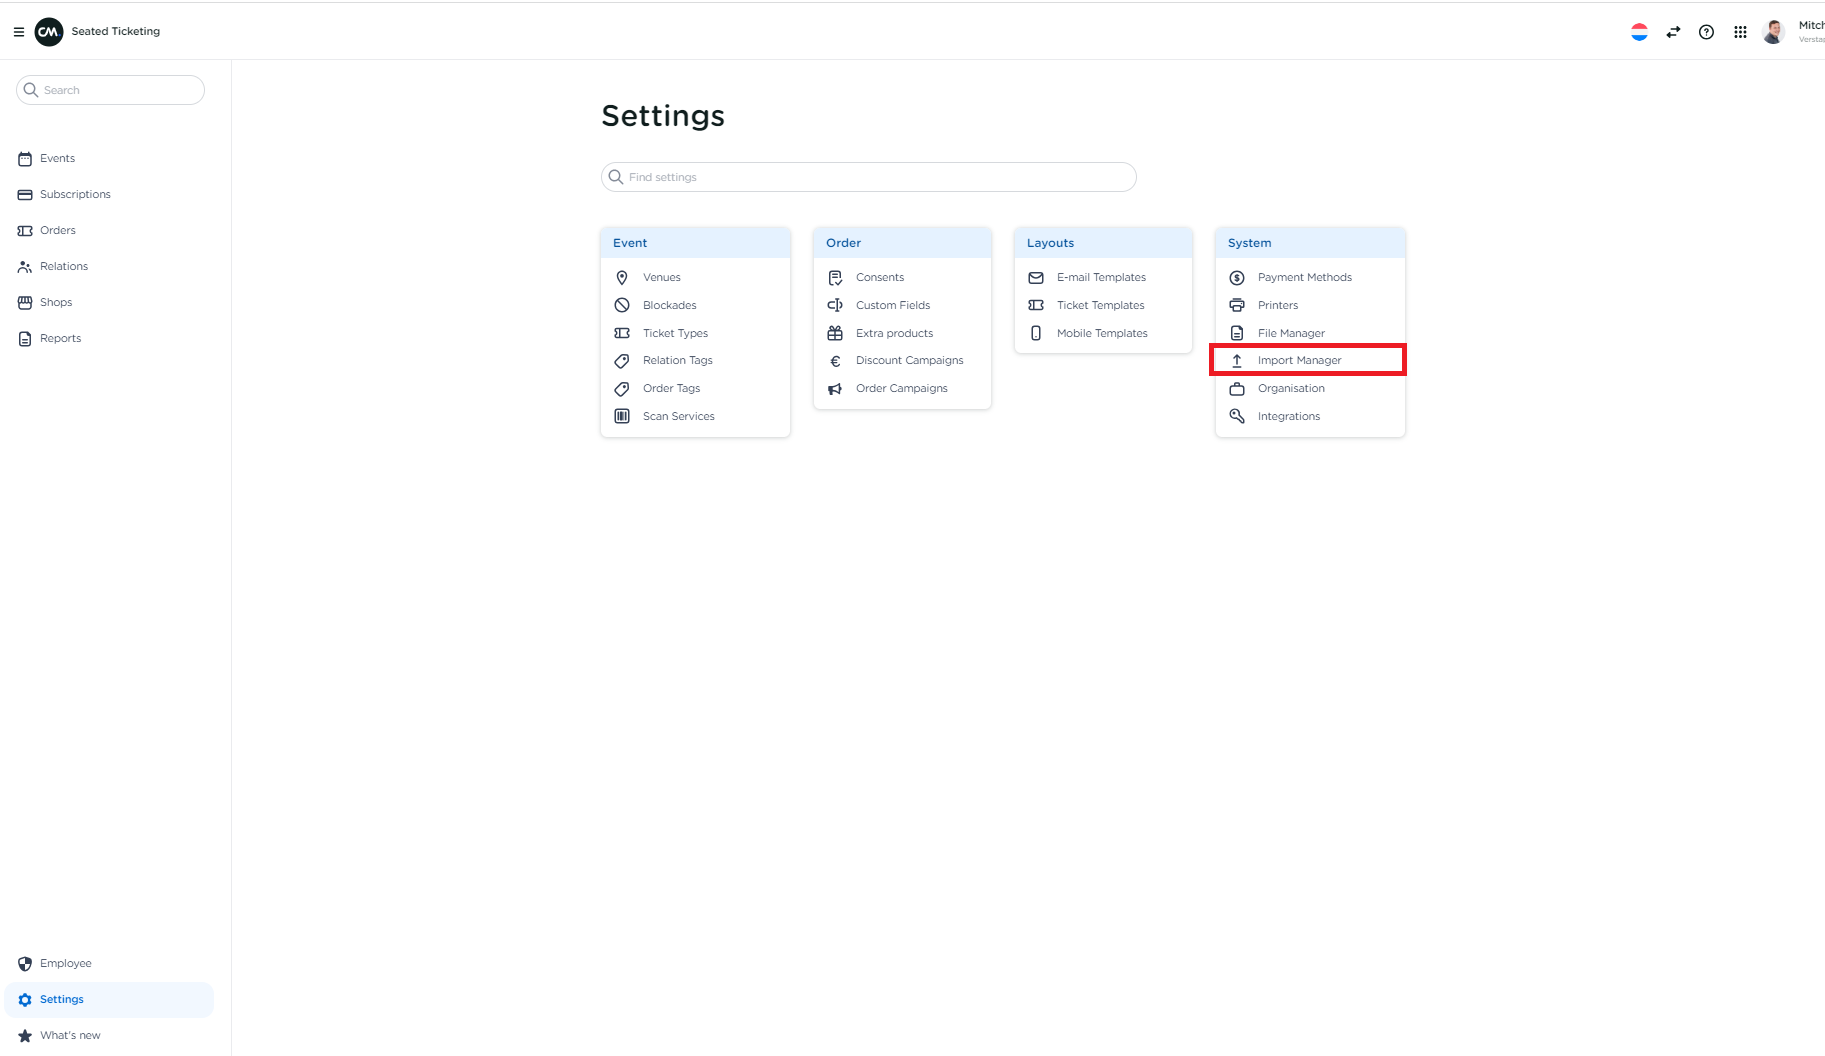Open the app grid launcher
The image size is (1825, 1056).
click(x=1740, y=31)
